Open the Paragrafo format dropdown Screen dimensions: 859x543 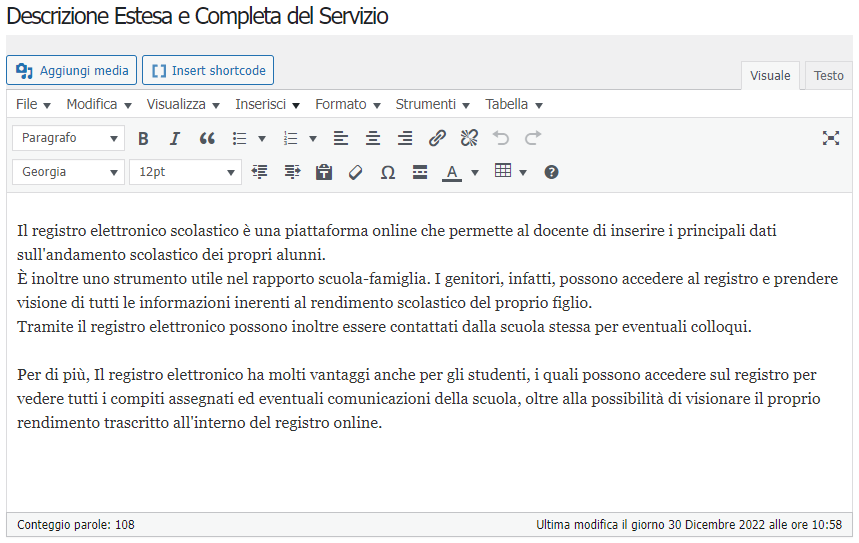tap(68, 138)
